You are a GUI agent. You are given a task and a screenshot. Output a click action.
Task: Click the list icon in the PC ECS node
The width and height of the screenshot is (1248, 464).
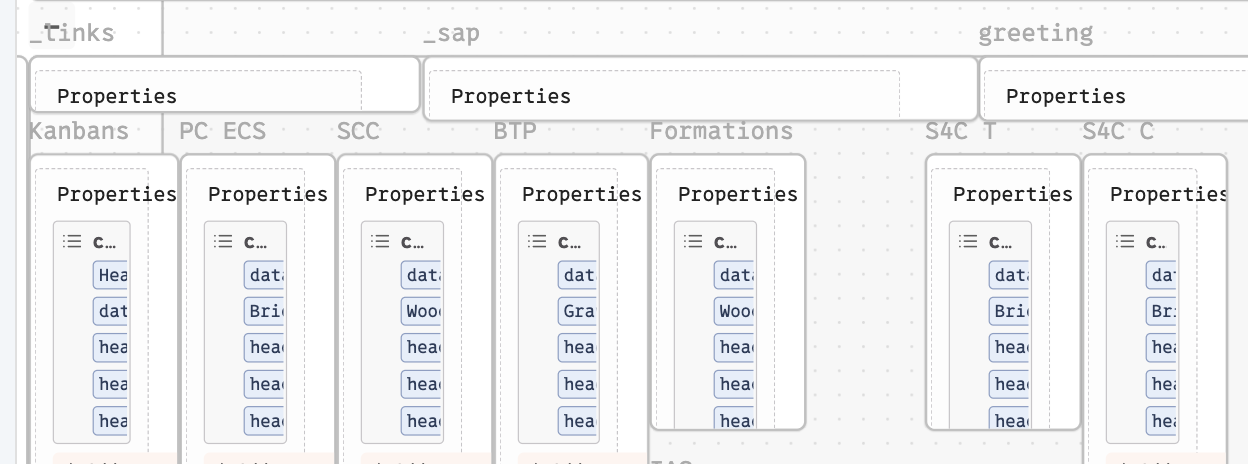tap(223, 241)
